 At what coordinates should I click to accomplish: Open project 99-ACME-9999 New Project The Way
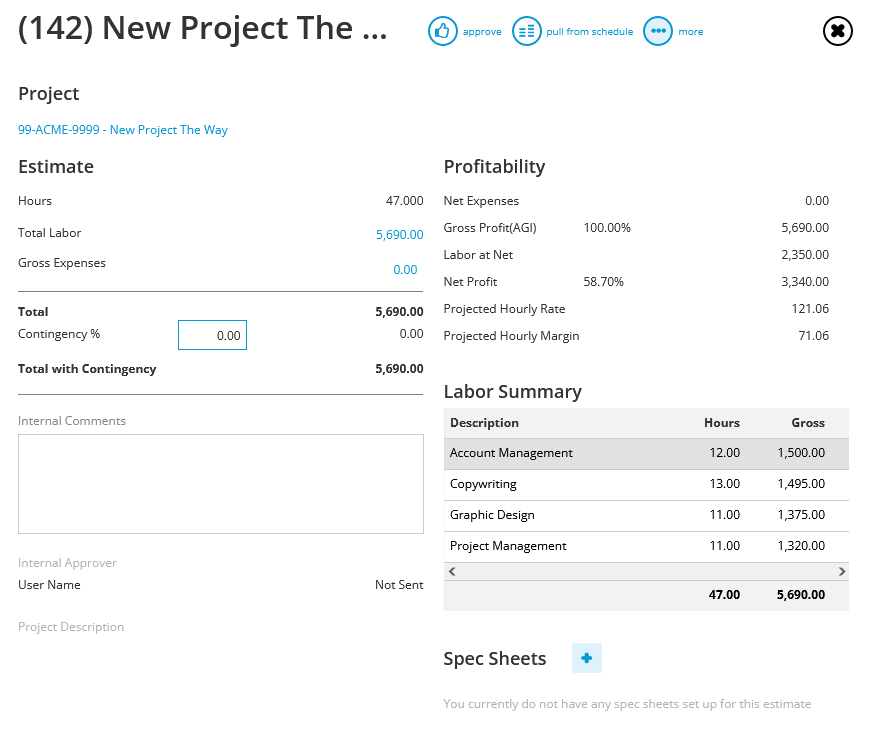[x=123, y=129]
